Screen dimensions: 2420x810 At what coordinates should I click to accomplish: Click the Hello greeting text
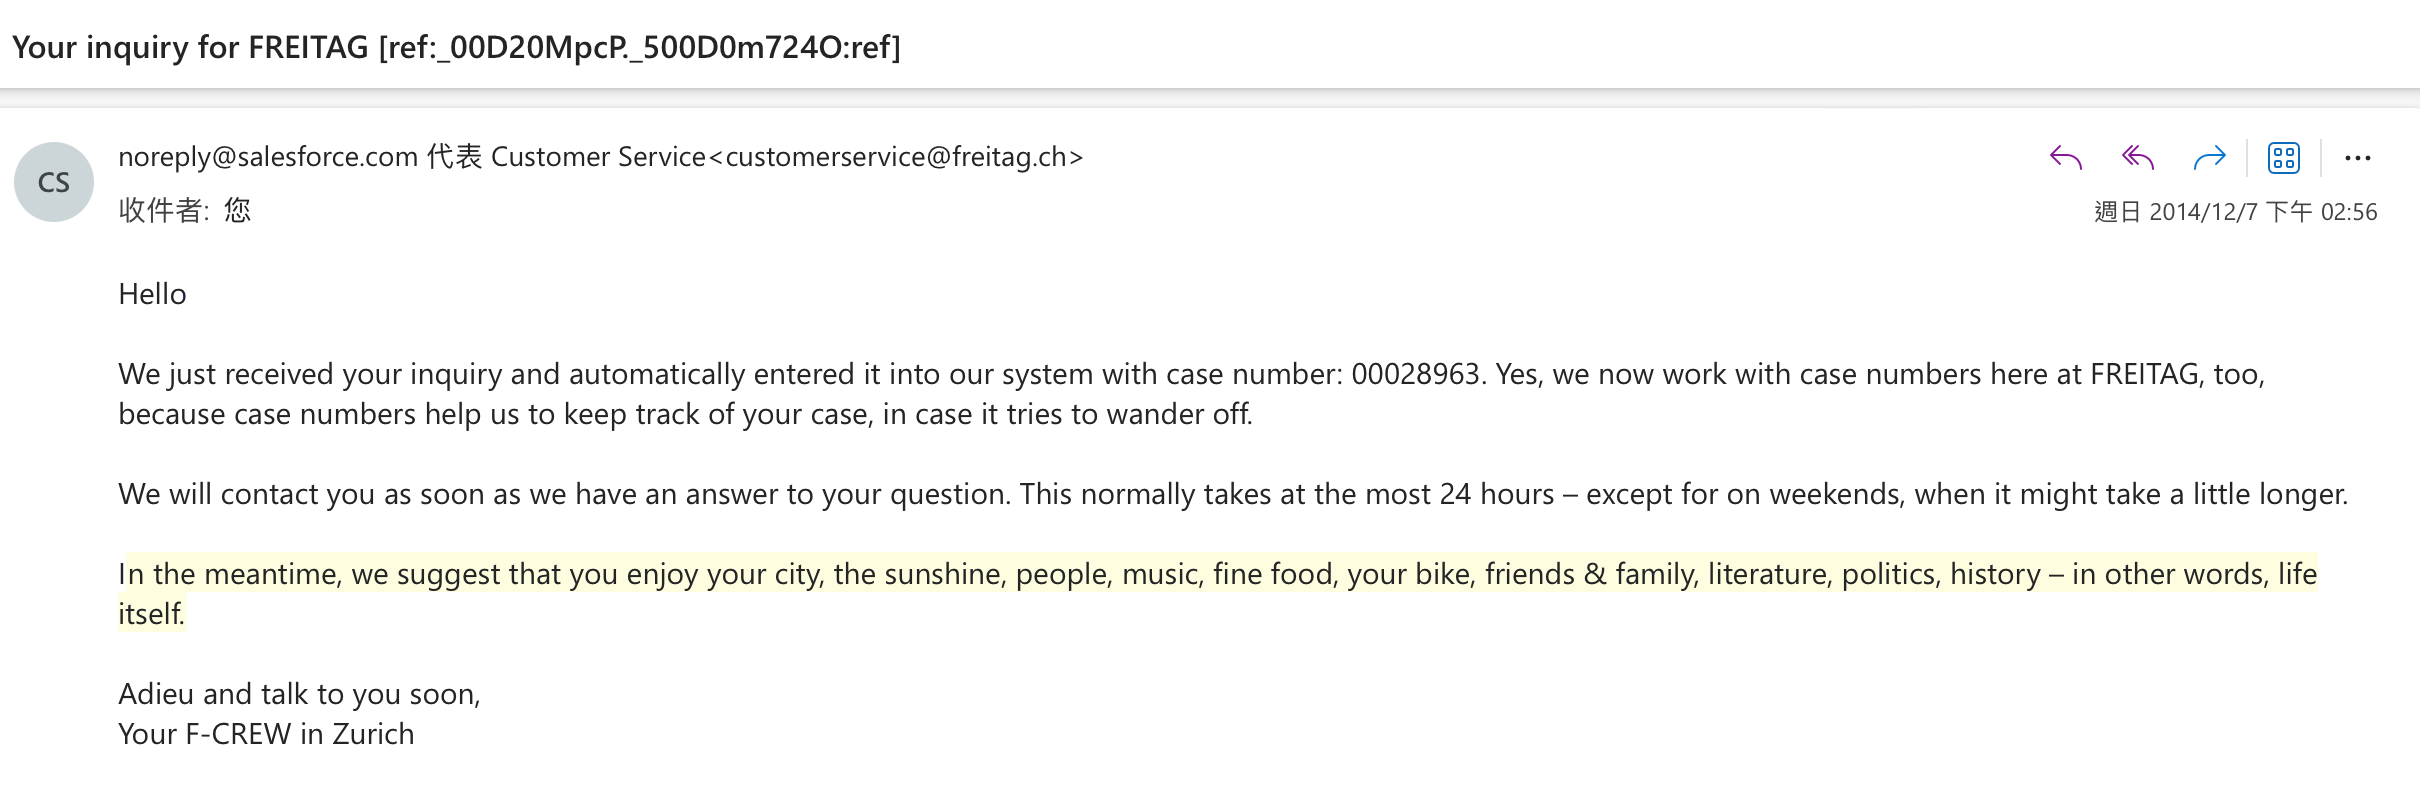tap(152, 294)
